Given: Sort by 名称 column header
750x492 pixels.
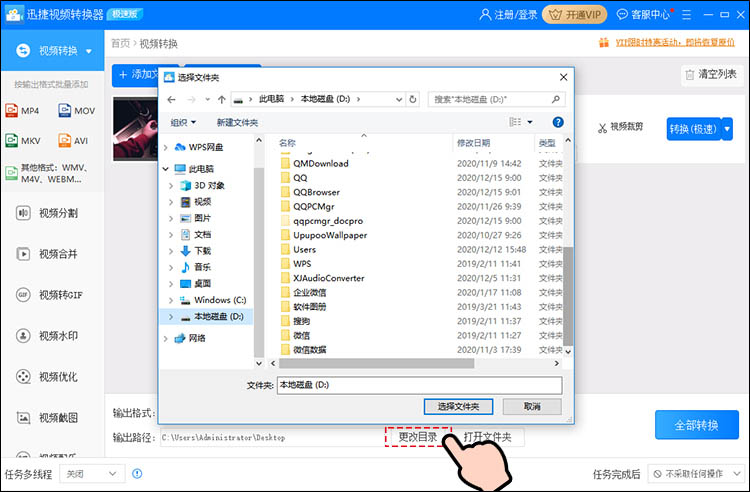Looking at the screenshot, I should coord(287,143).
